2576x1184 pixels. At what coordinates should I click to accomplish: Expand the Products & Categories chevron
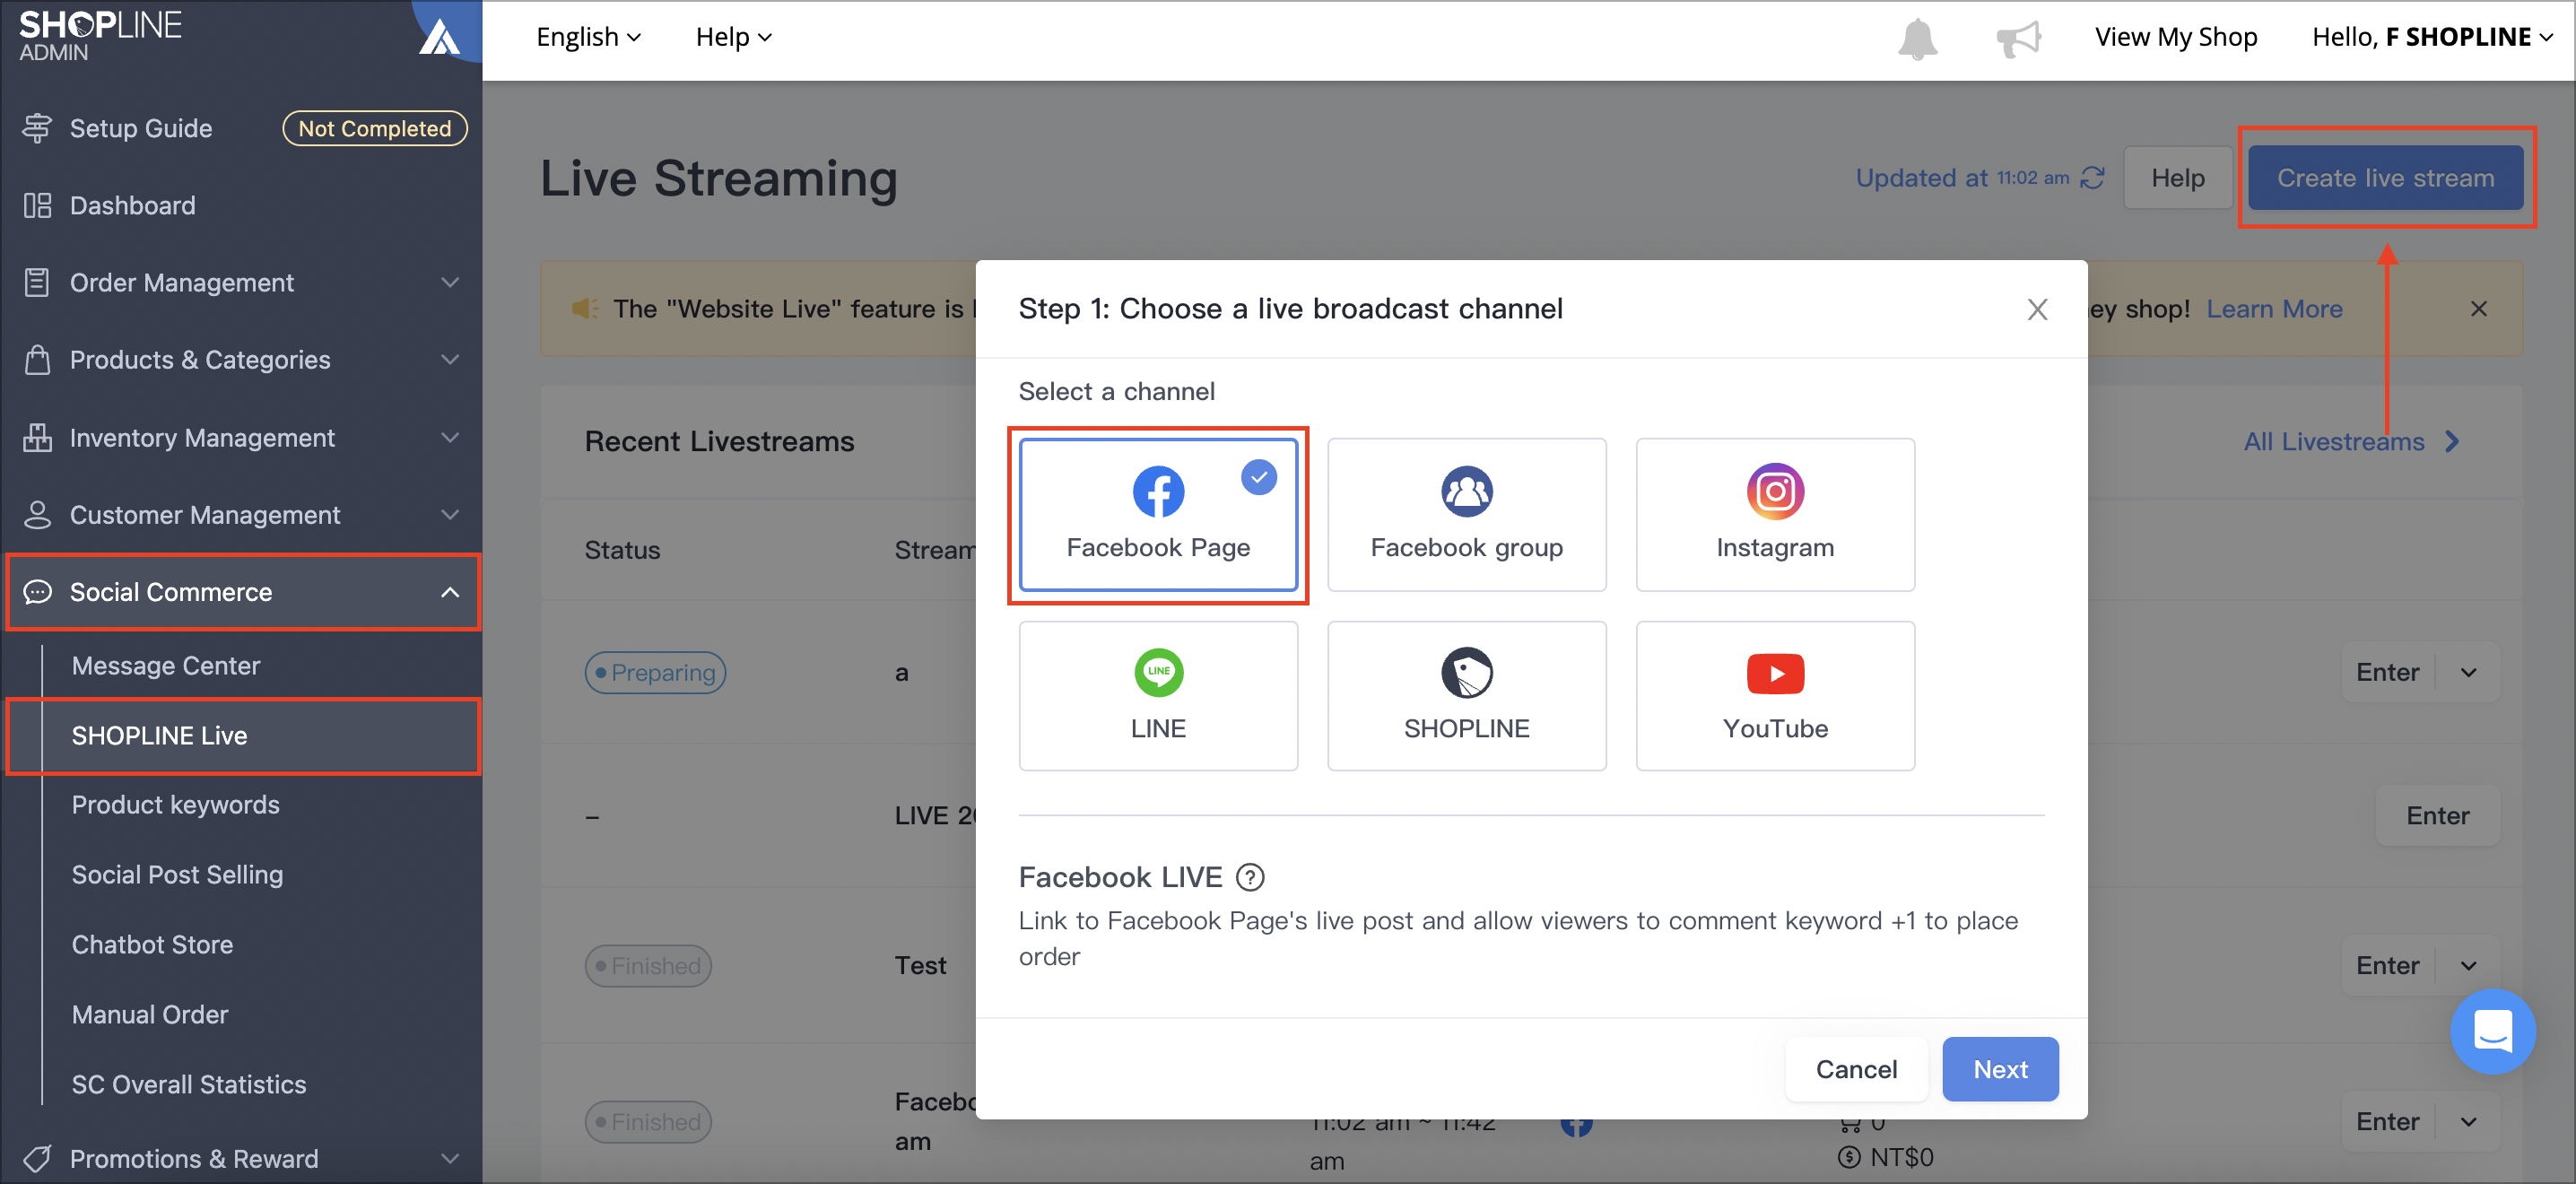click(450, 359)
